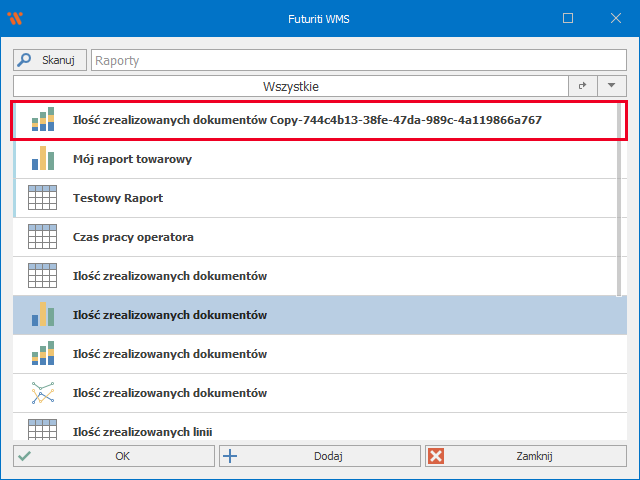This screenshot has width=640, height=480.
Task: Click the table icon of Ilość zrealizowanych linii
Action: tap(42, 430)
